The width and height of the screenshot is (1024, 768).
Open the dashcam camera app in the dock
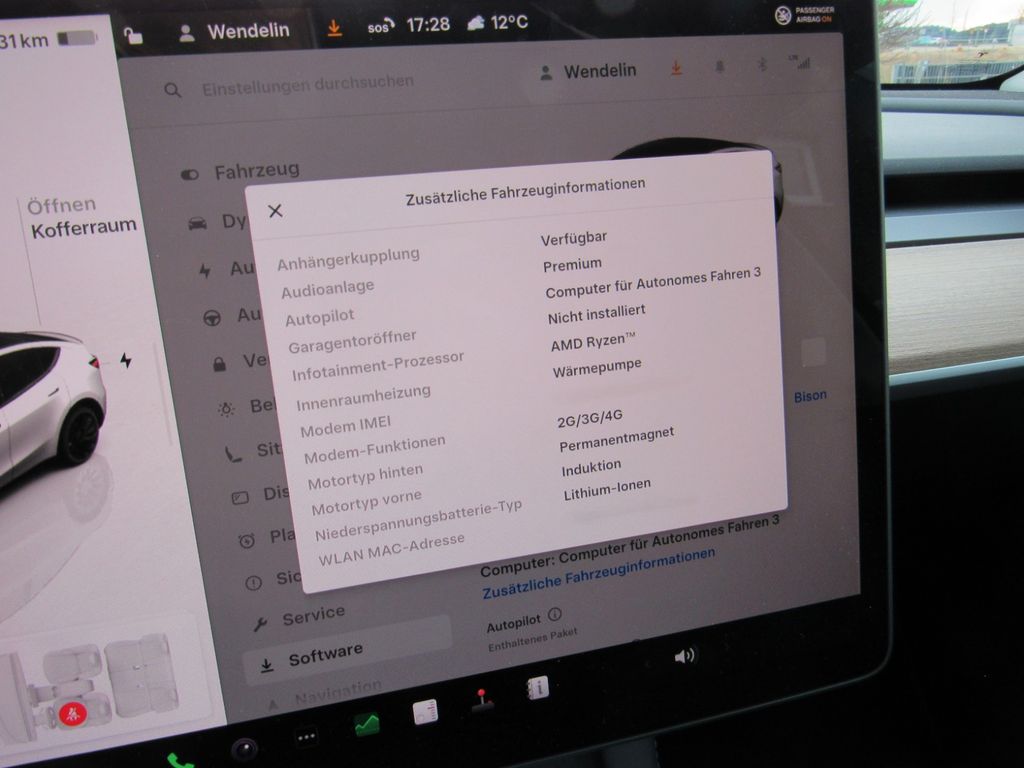coord(243,748)
